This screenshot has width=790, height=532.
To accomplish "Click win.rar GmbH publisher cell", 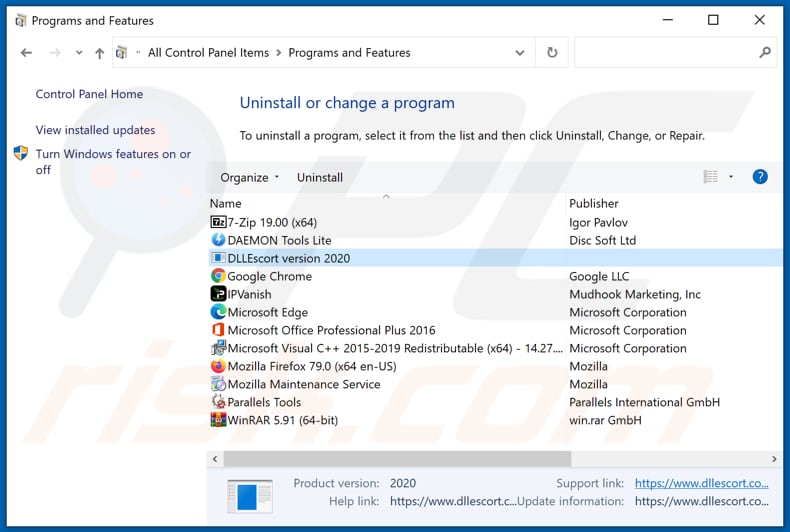I will 605,420.
